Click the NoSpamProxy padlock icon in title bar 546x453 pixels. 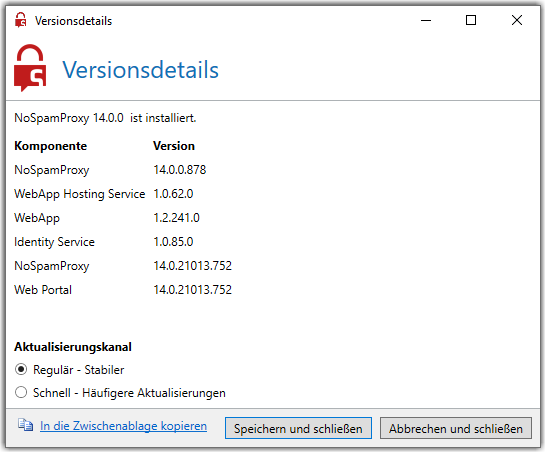pyautogui.click(x=21, y=20)
